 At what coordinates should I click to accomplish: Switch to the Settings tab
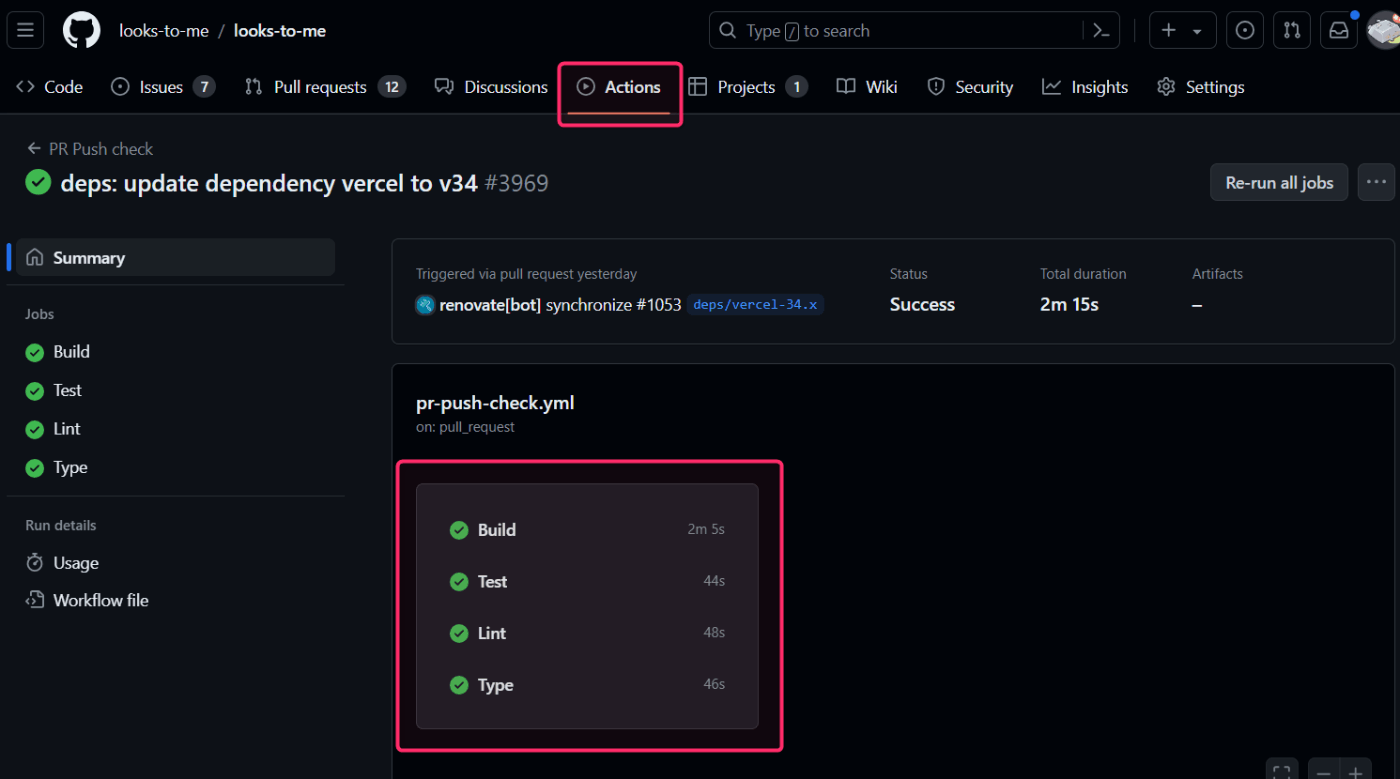[x=1200, y=87]
